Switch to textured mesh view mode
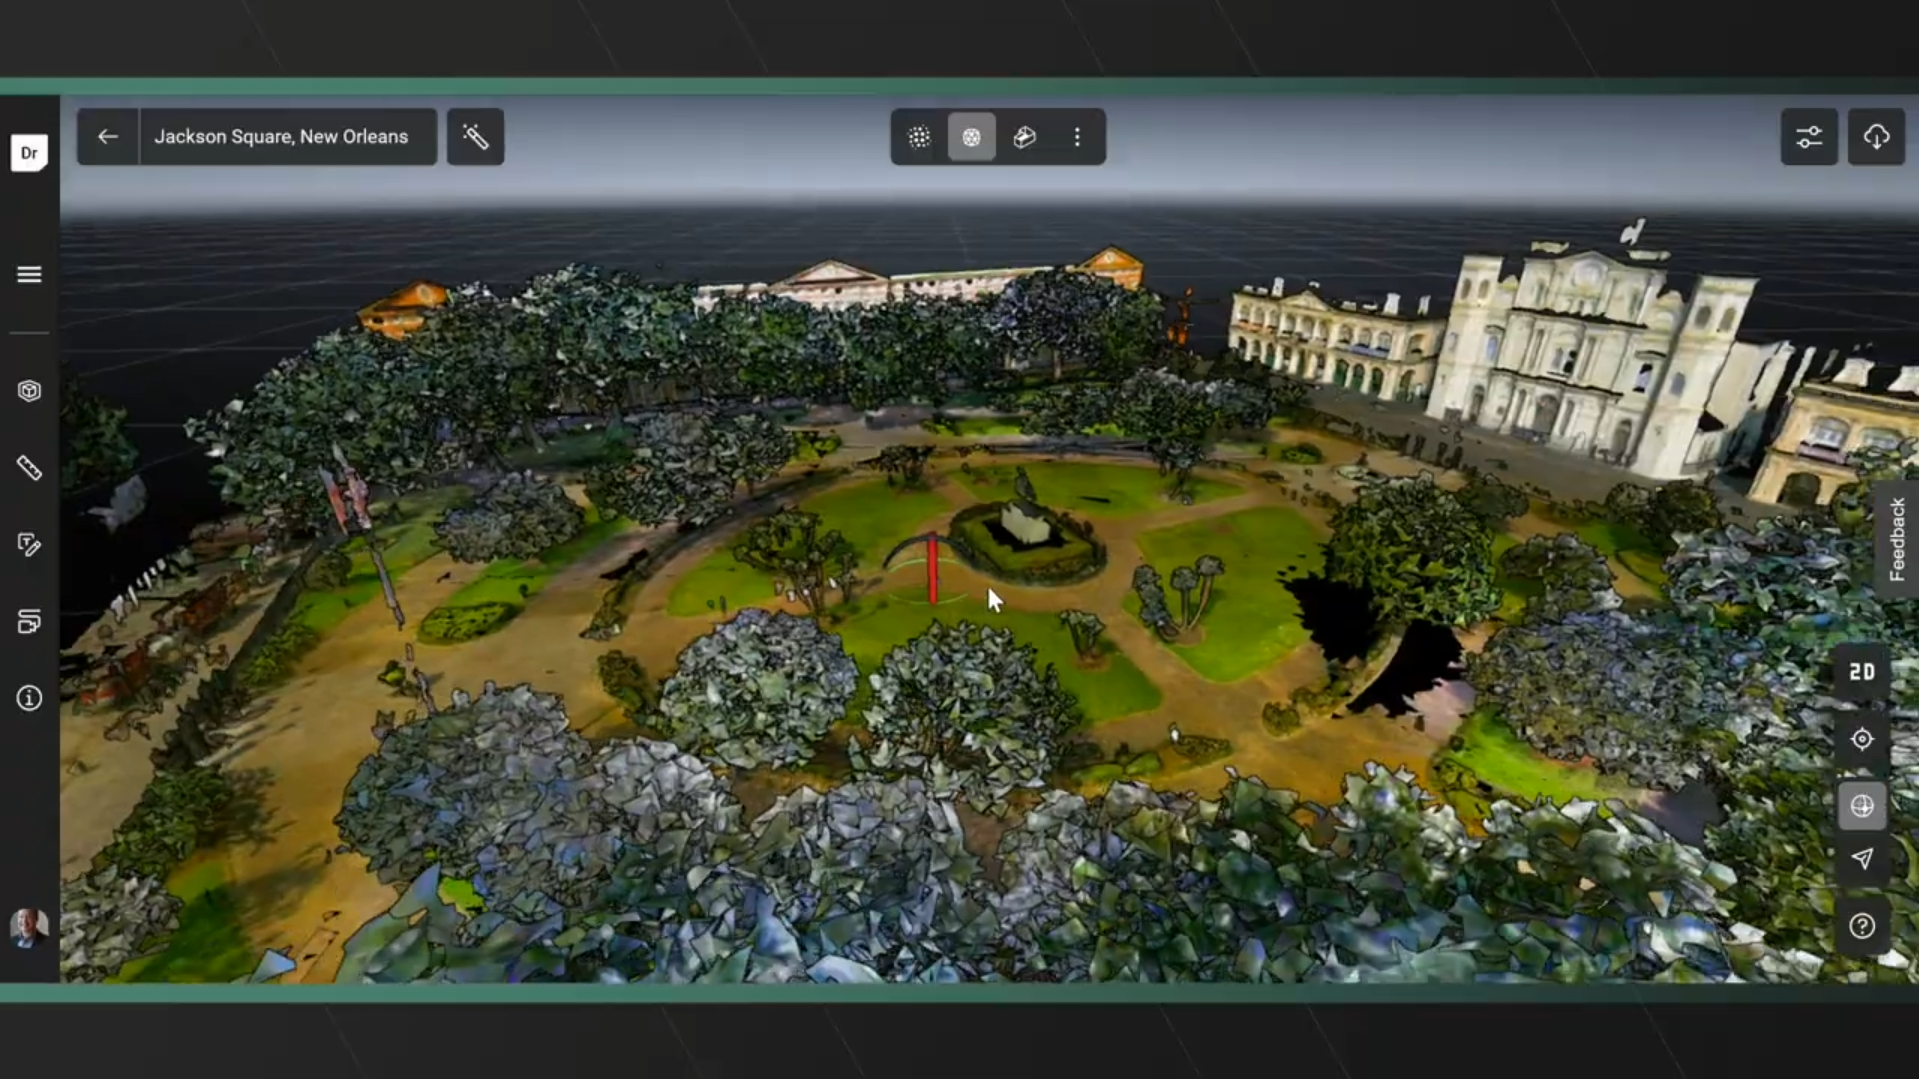The image size is (1919, 1079). coord(971,137)
